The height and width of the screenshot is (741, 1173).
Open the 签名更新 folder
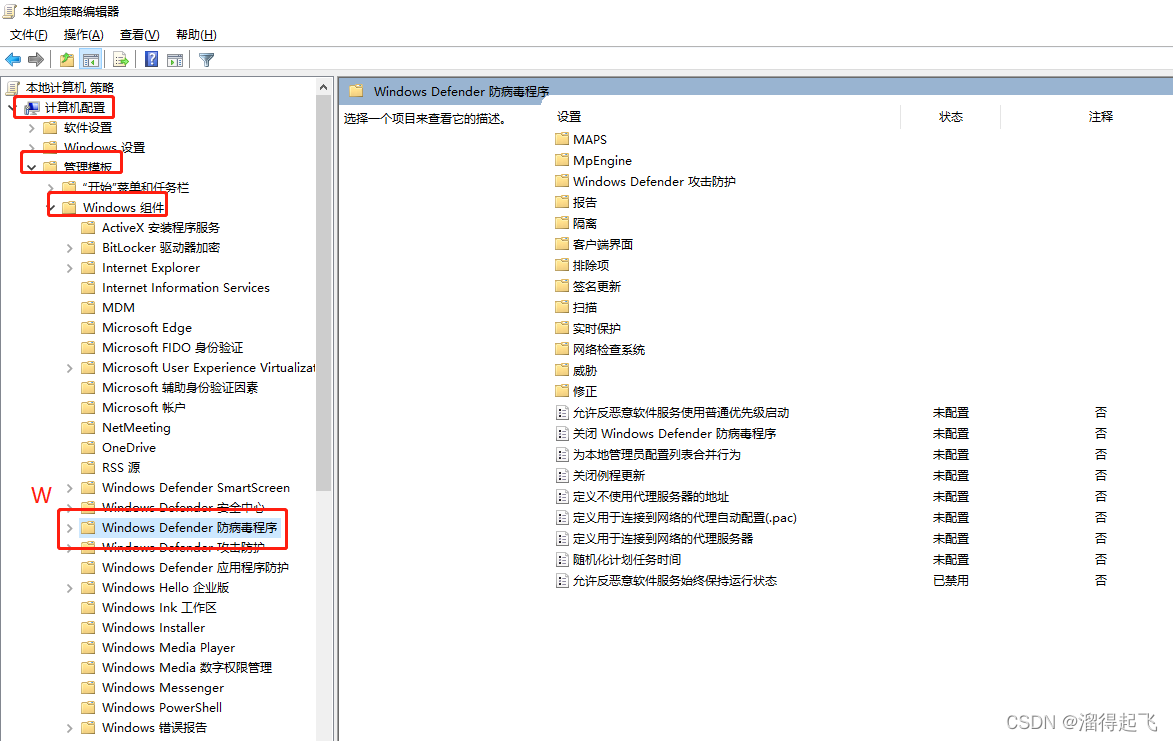coord(589,286)
